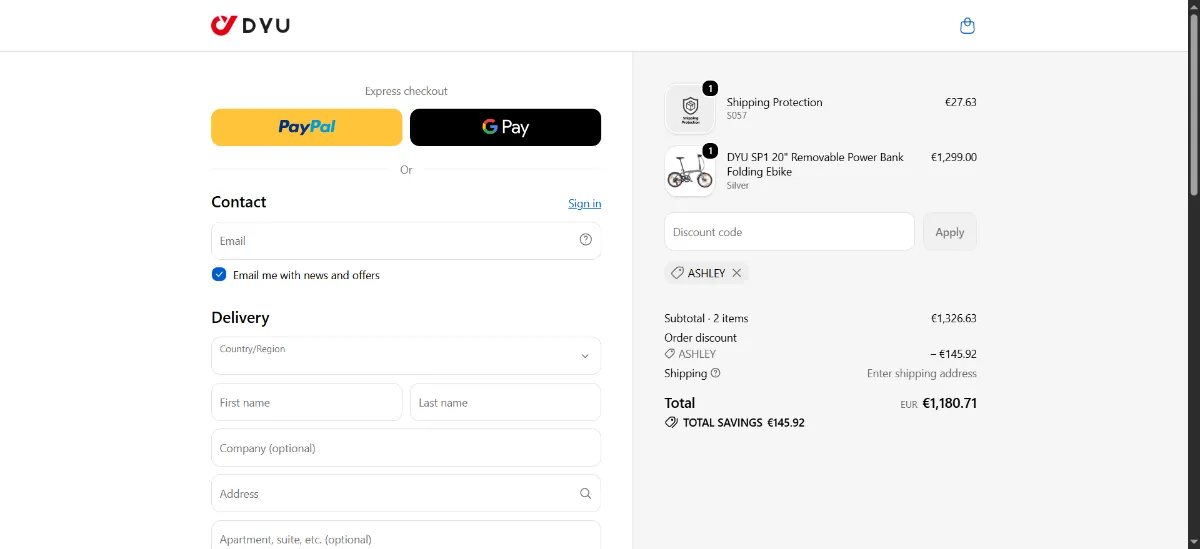Click the Delivery section heading
1200x549 pixels.
tap(240, 317)
